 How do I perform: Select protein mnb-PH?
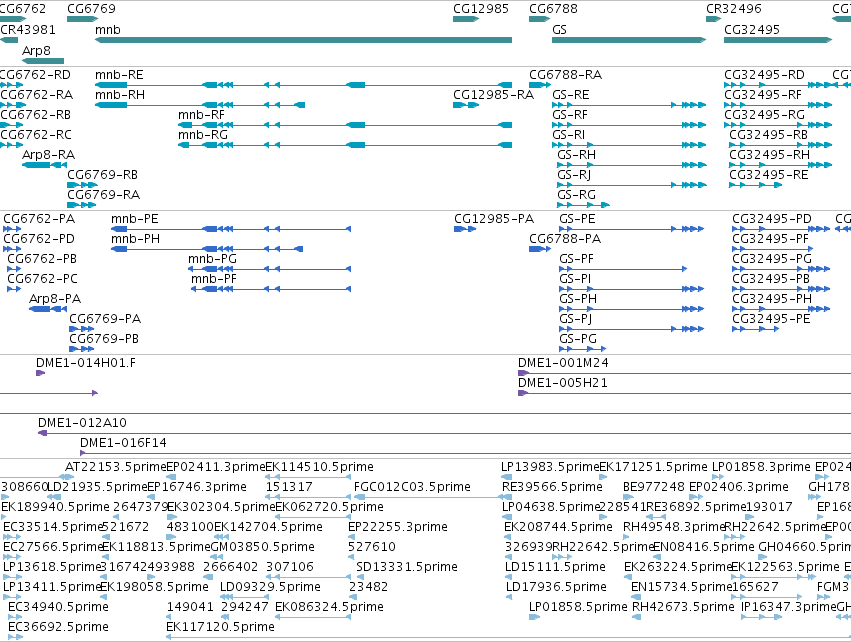207,249
